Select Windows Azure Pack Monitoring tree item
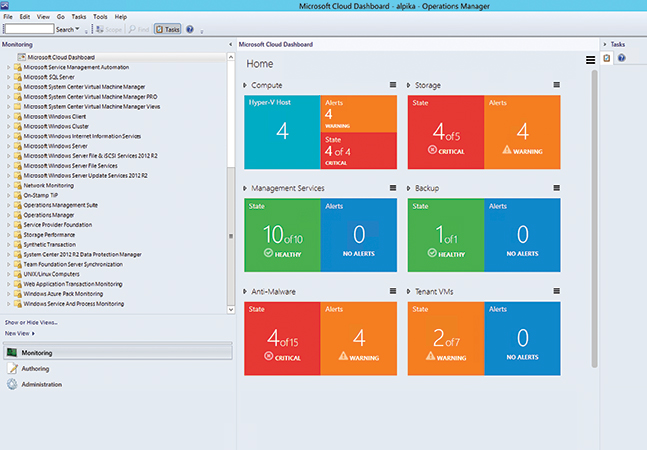Screen dimensions: 647x450 point(63,294)
